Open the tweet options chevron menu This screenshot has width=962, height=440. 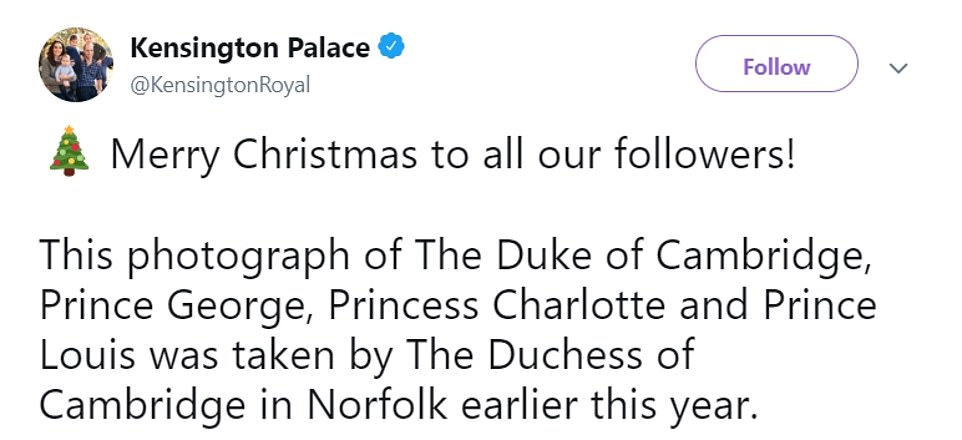point(897,68)
